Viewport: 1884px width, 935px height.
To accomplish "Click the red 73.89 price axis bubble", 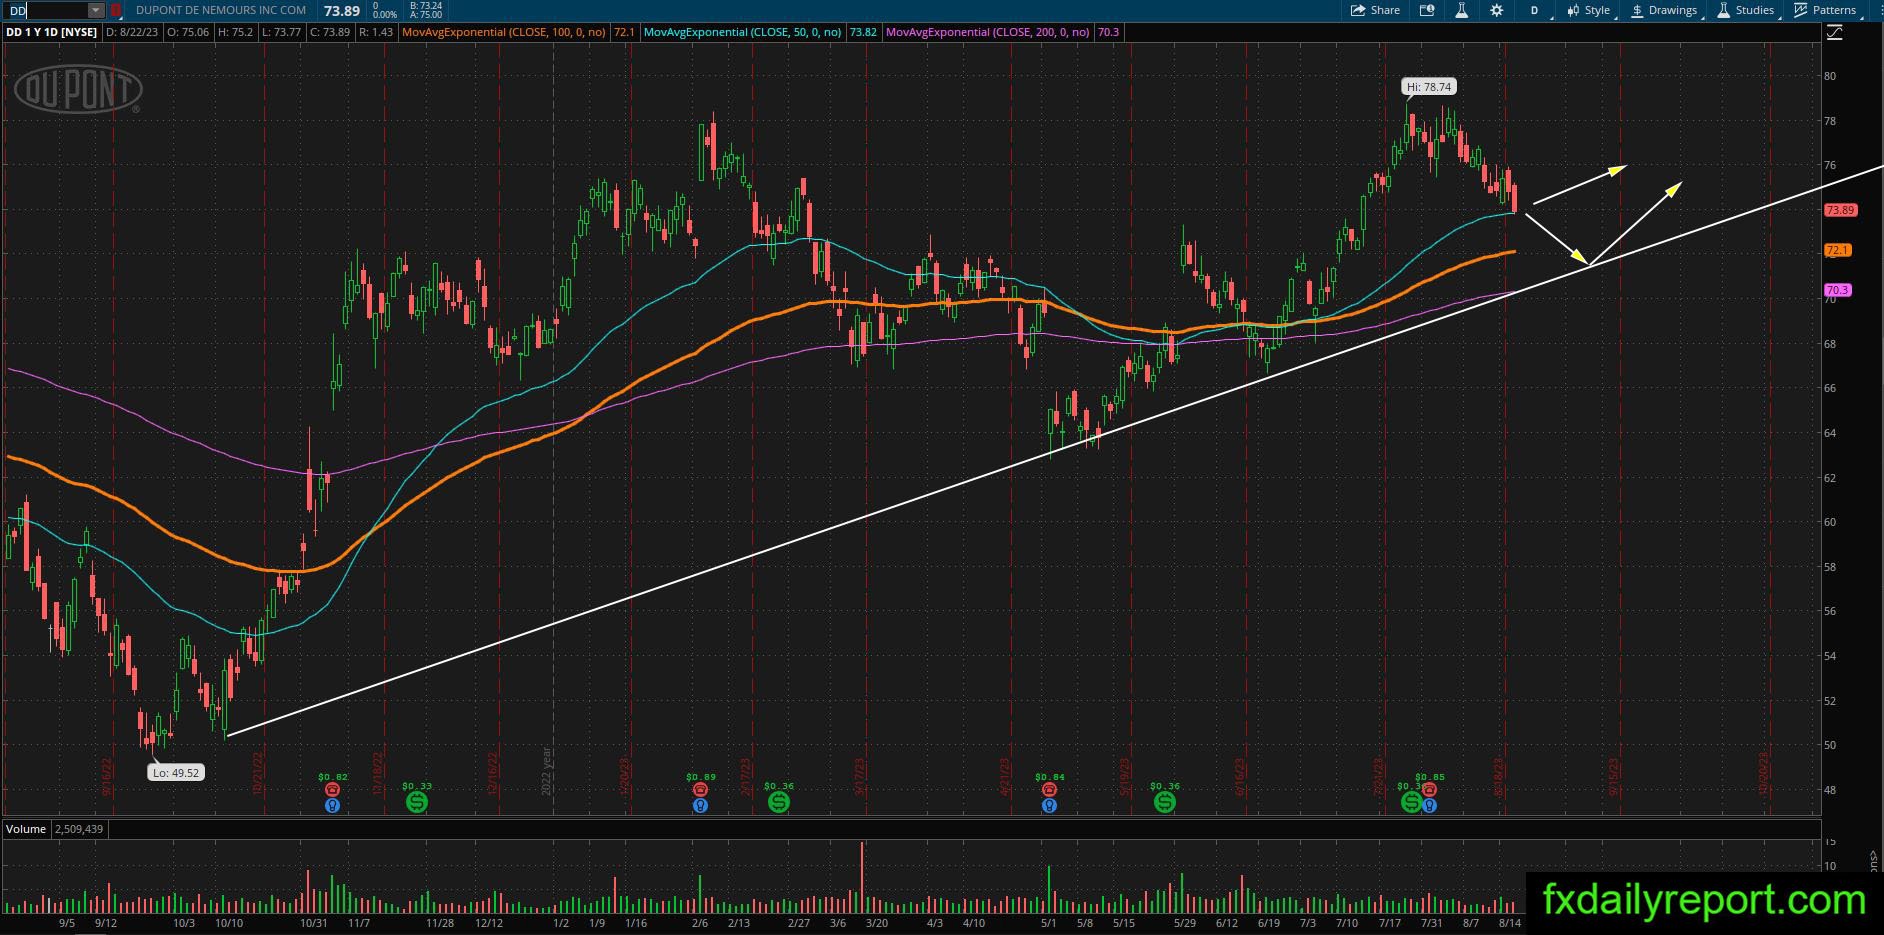I will point(1840,210).
